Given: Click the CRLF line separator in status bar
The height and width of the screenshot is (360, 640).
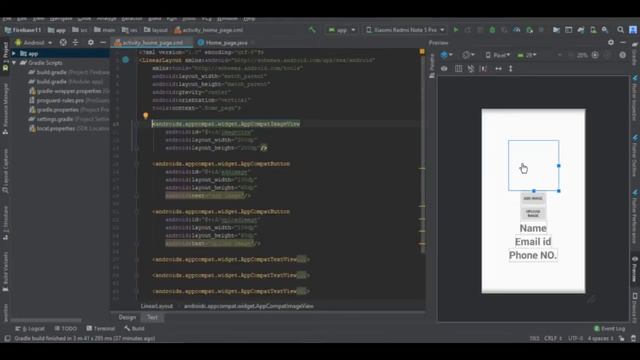Looking at the screenshot, I should (x=553, y=338).
